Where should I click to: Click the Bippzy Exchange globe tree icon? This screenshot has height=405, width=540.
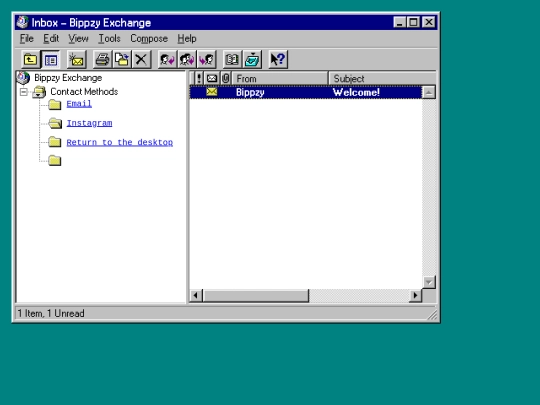(x=23, y=78)
